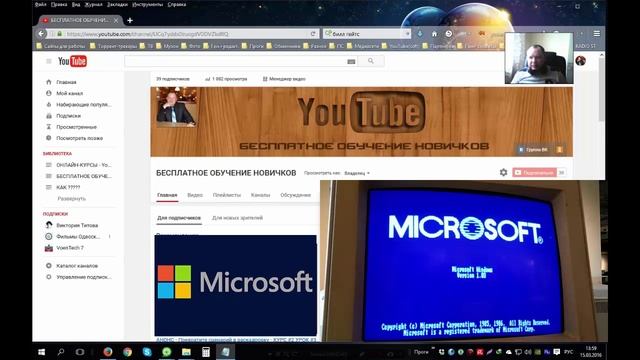Open the Музон bookmark folder
640x360 pixels.
pos(167,46)
